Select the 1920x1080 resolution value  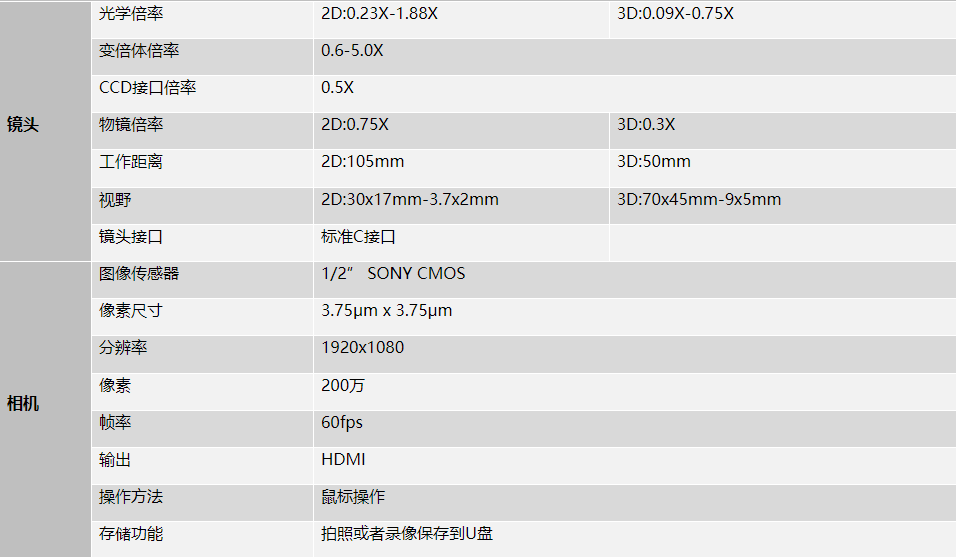tap(363, 348)
